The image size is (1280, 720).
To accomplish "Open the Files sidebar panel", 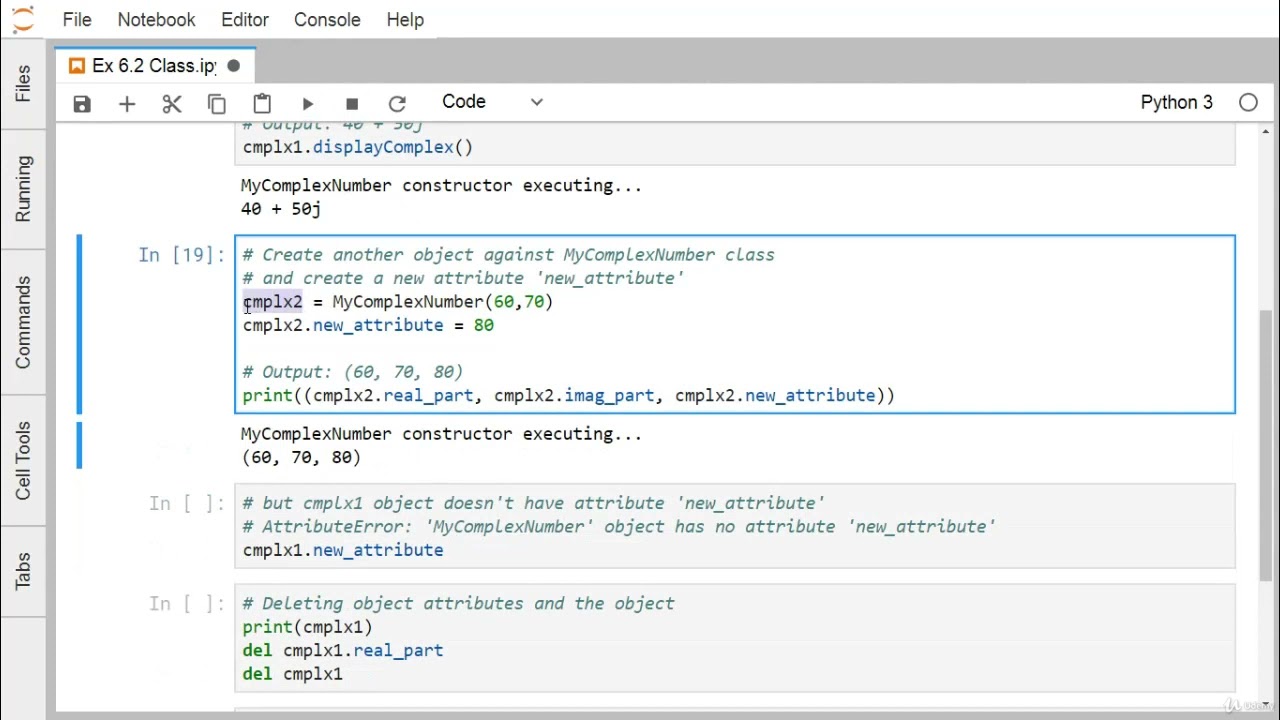I will tap(23, 83).
